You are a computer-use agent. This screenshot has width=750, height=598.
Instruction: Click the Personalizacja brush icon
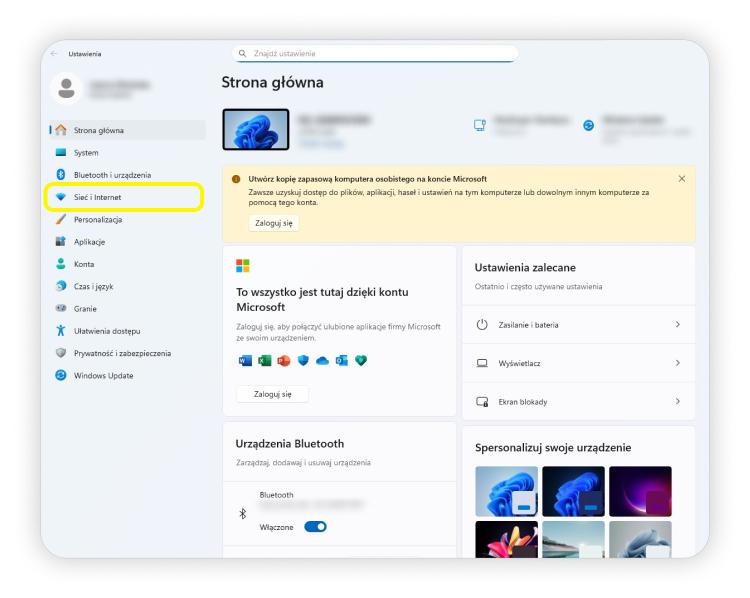61,219
